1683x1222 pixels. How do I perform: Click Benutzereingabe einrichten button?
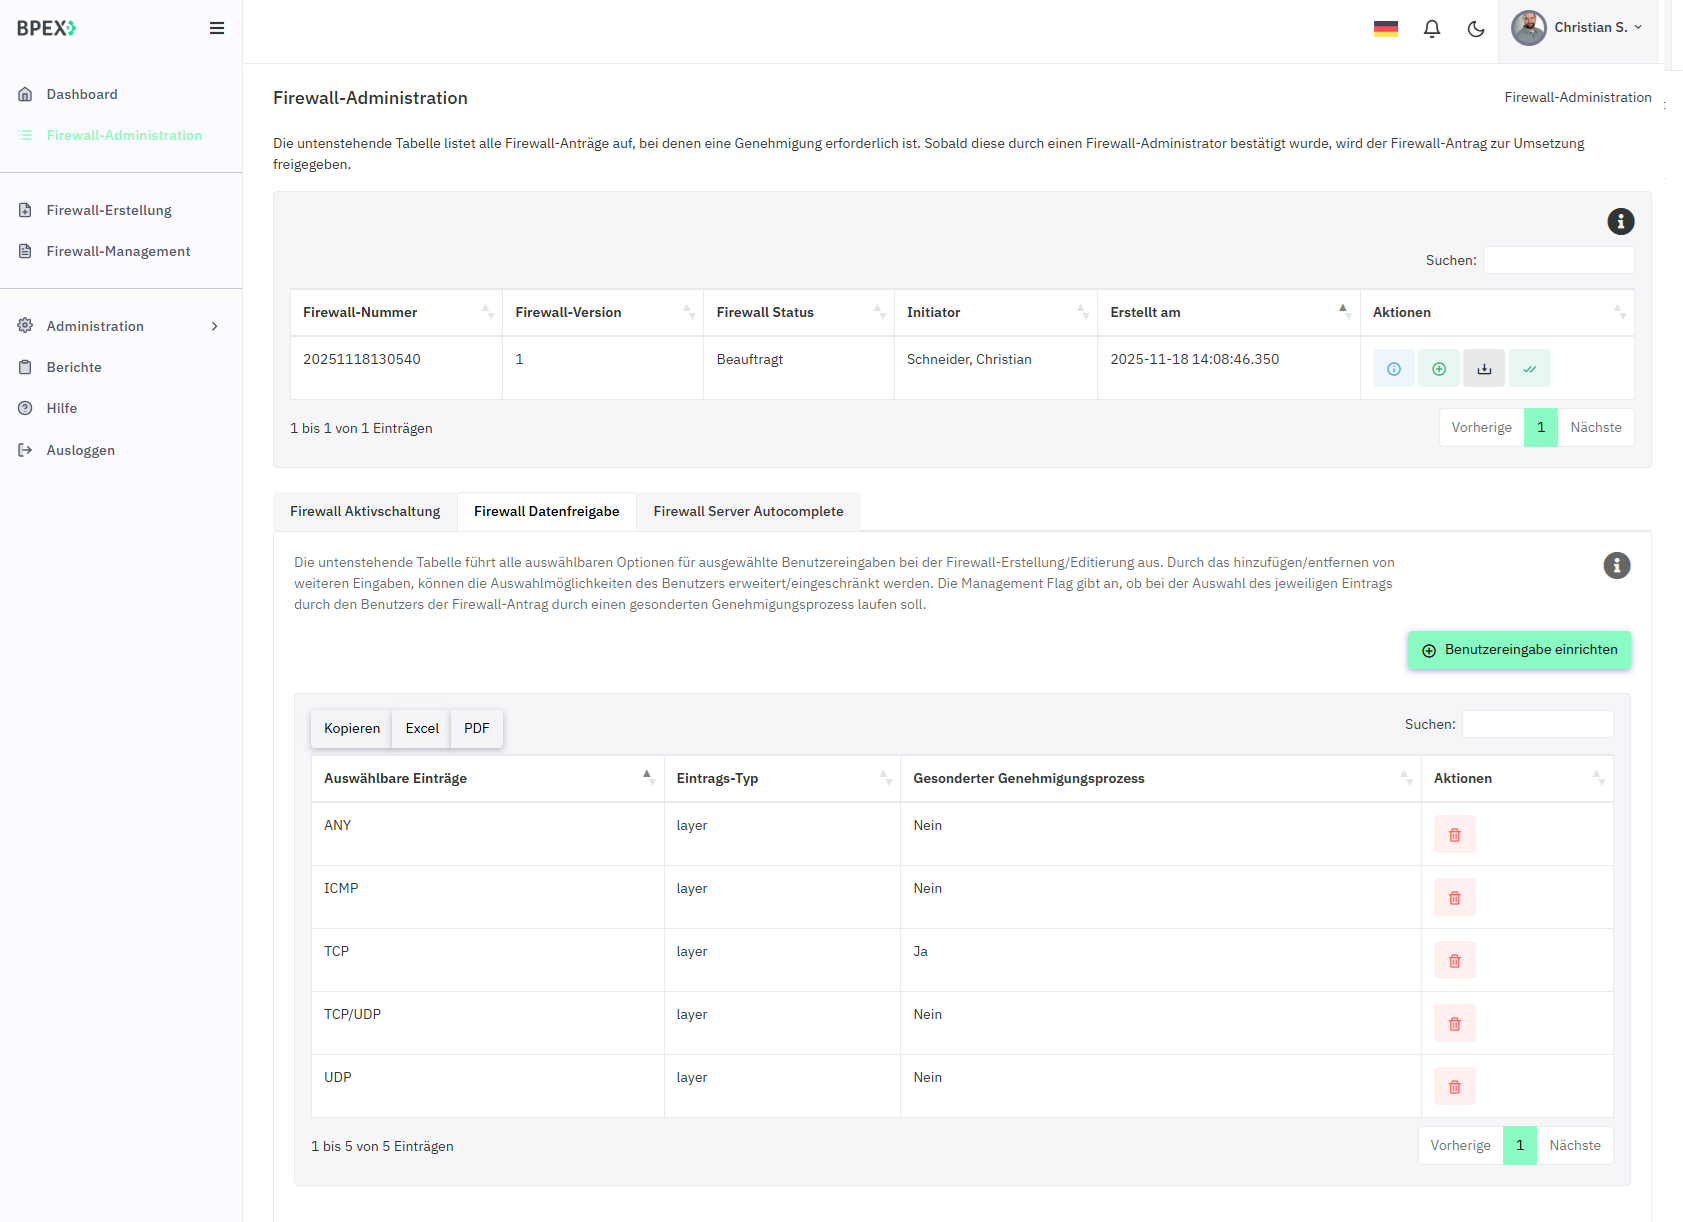(1519, 650)
